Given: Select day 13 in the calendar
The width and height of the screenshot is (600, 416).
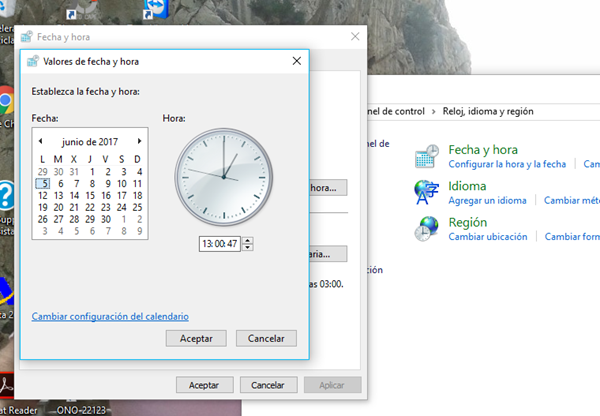Looking at the screenshot, I should 59,196.
